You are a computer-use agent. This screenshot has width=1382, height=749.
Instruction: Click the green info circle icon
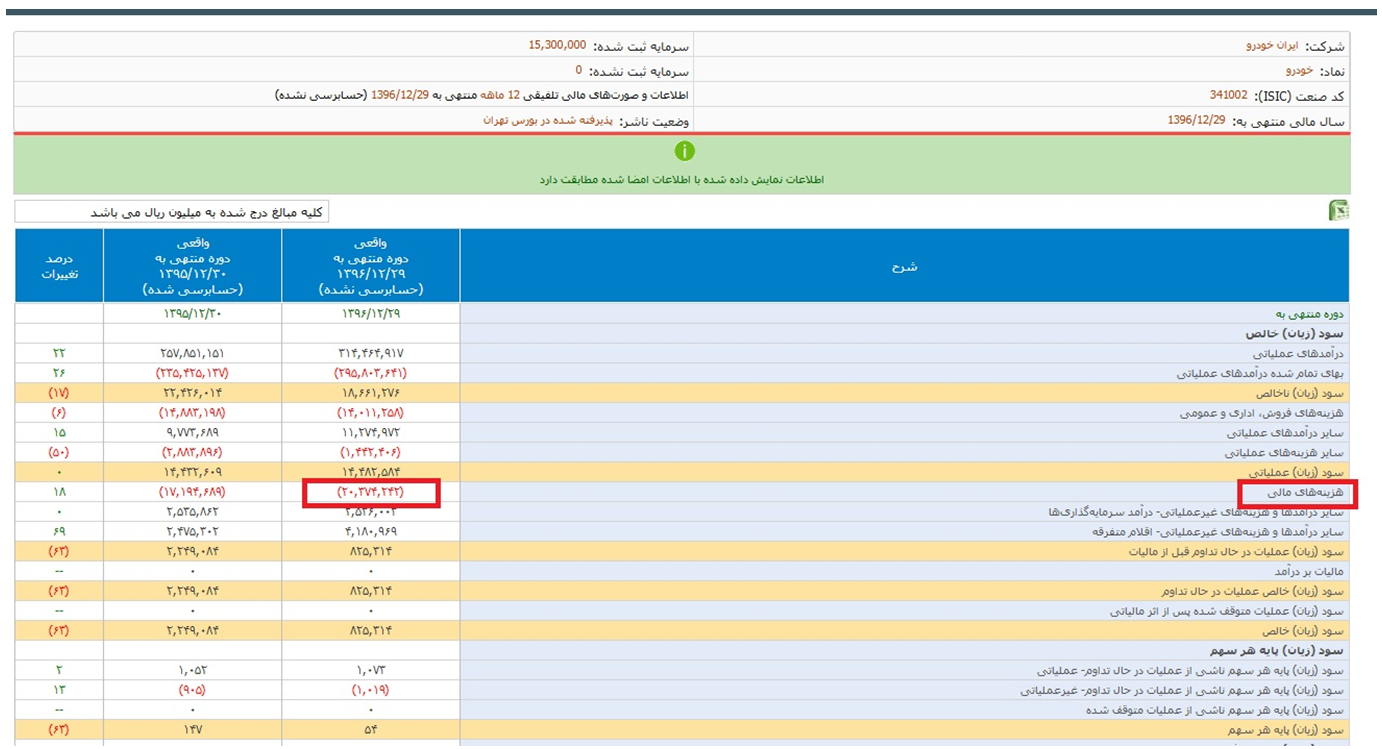pyautogui.click(x=684, y=151)
